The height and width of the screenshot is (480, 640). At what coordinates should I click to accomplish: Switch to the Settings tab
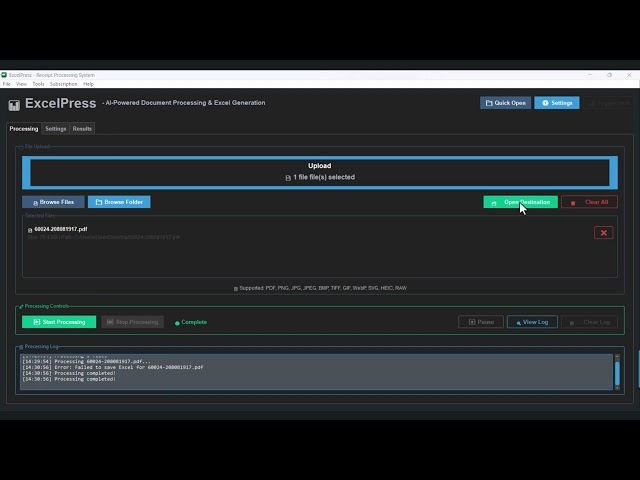(56, 129)
